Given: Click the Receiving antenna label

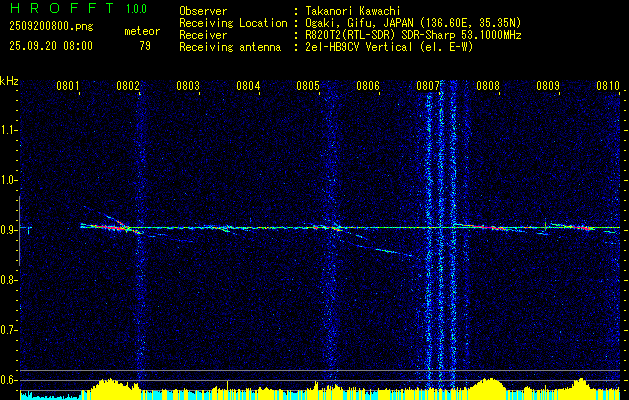Looking at the screenshot, I should (x=230, y=47).
